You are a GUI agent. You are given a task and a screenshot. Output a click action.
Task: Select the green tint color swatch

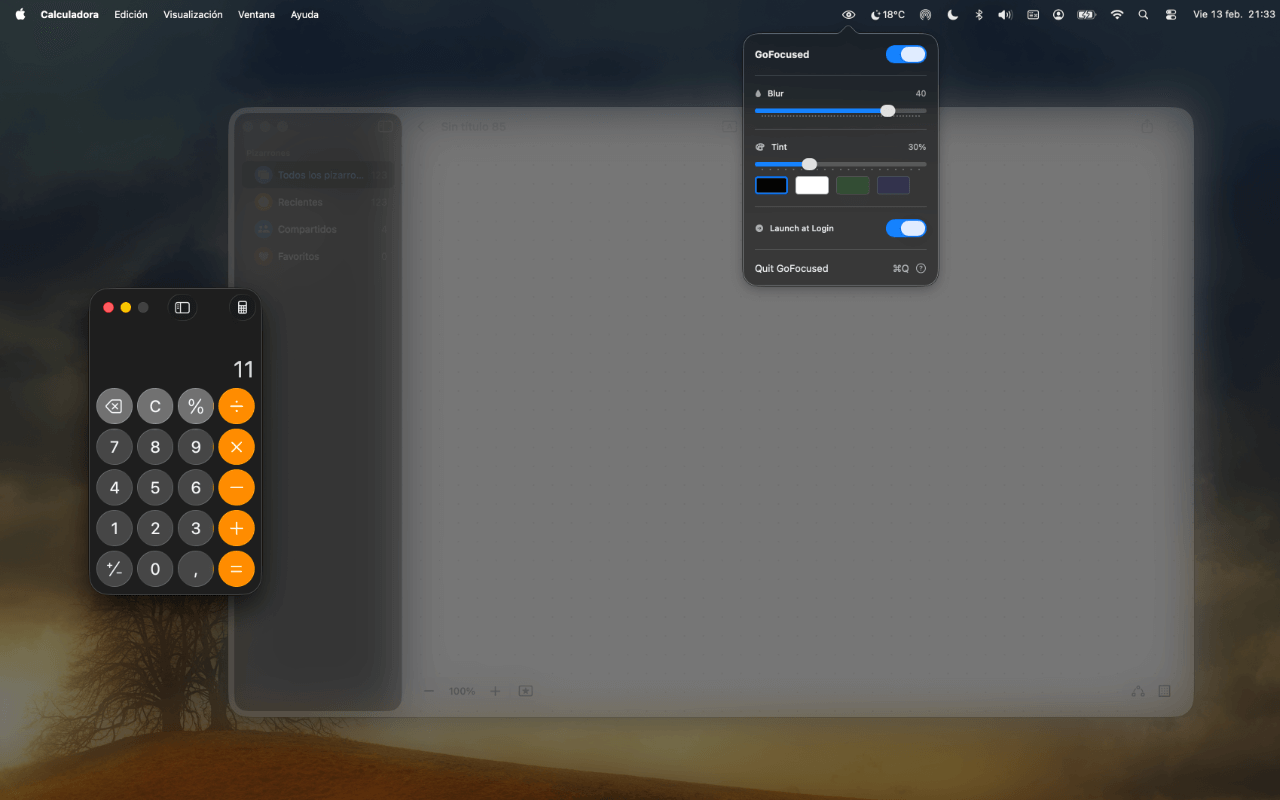point(852,185)
